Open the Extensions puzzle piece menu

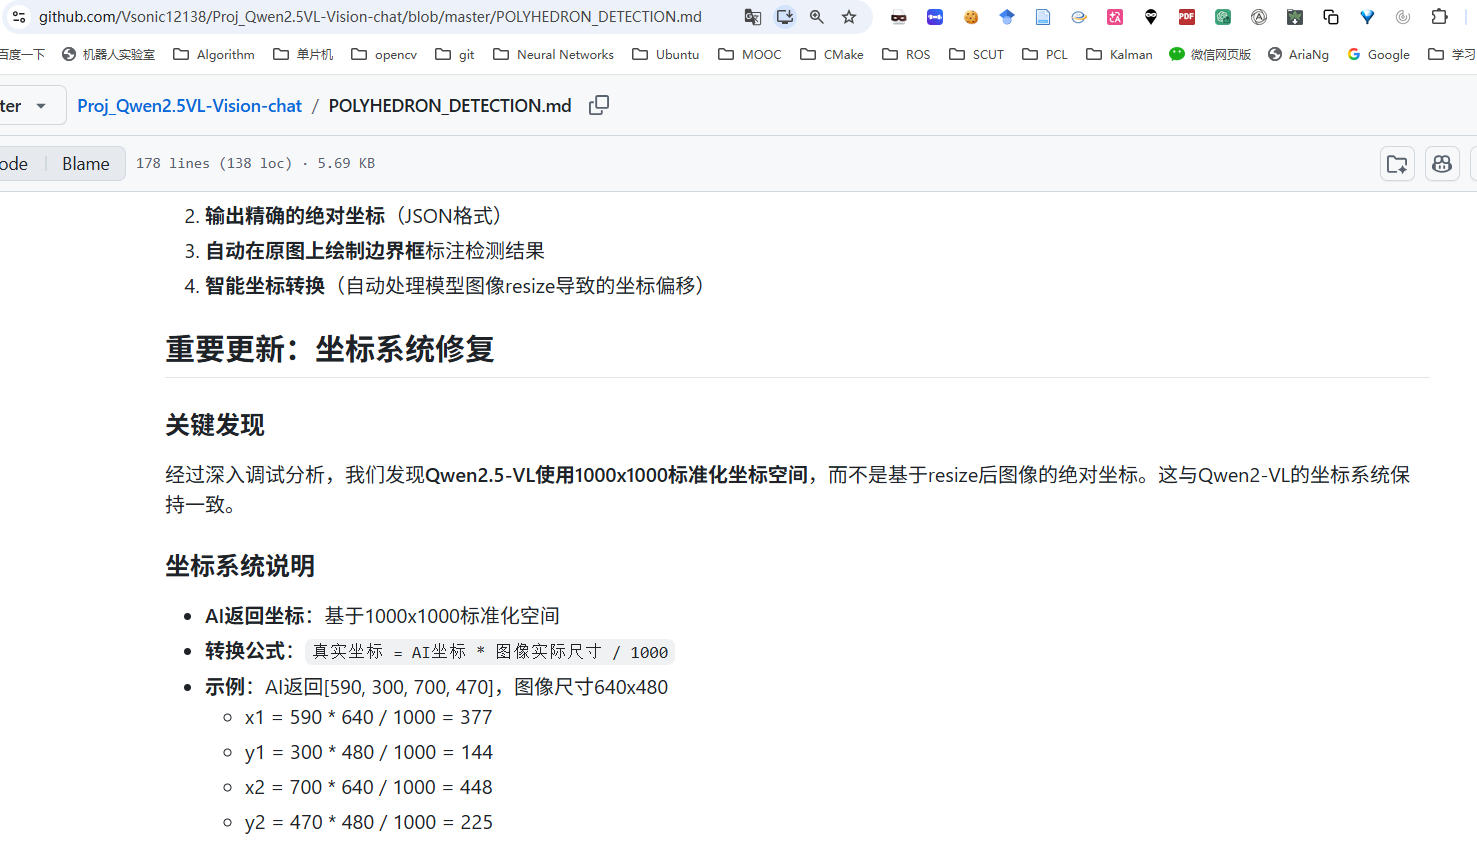click(x=1439, y=17)
